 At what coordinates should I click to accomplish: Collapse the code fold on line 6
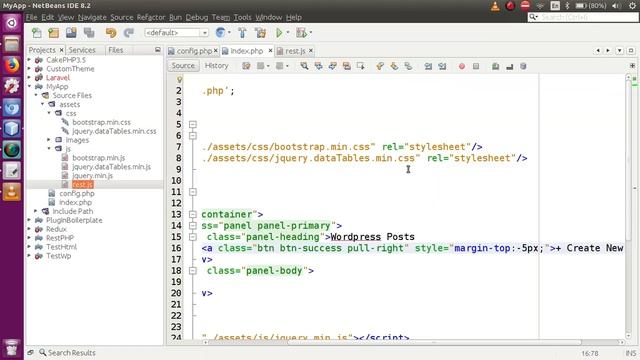pos(193,136)
